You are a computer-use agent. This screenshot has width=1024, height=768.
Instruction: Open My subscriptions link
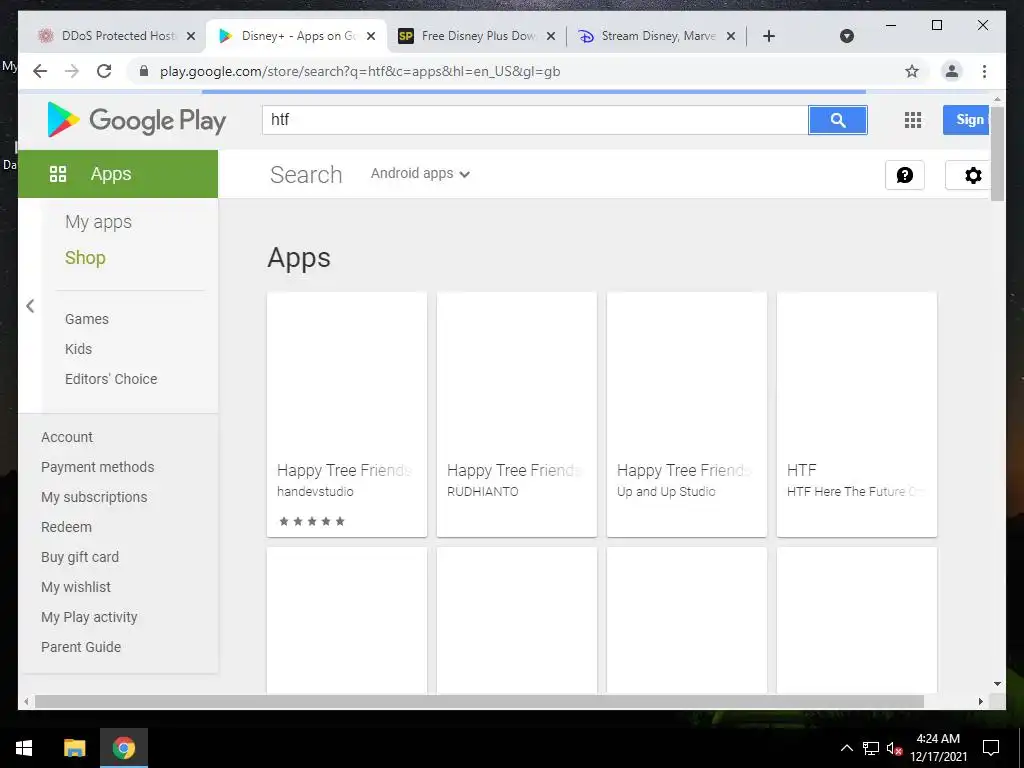[x=94, y=498]
